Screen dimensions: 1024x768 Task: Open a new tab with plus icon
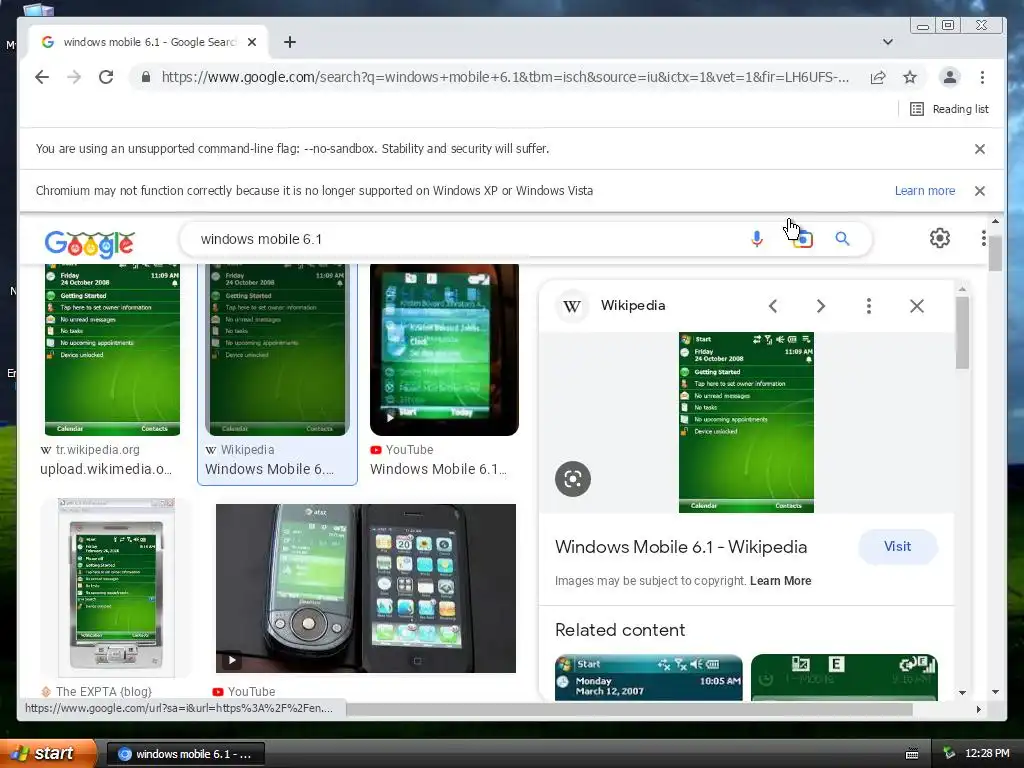[x=290, y=42]
